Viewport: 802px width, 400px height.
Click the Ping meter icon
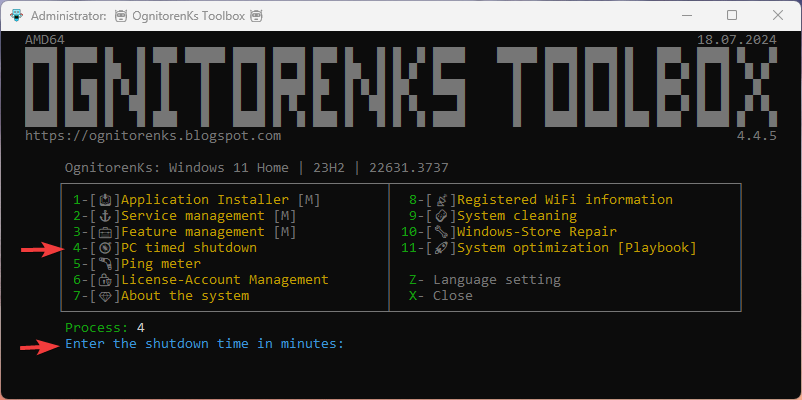pyautogui.click(x=105, y=264)
